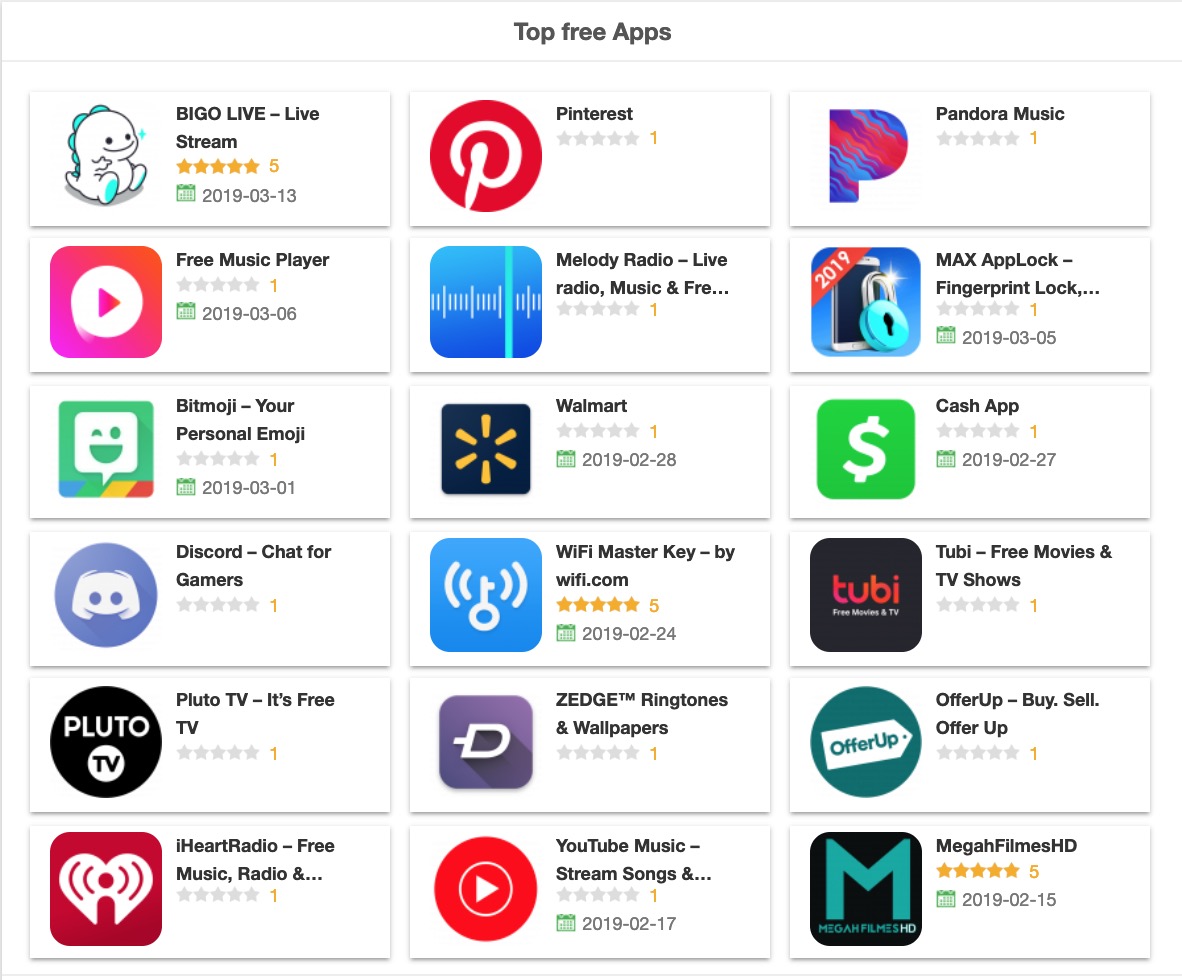The image size is (1182, 980).
Task: Open the WiFi Master Key icon
Action: (x=485, y=595)
